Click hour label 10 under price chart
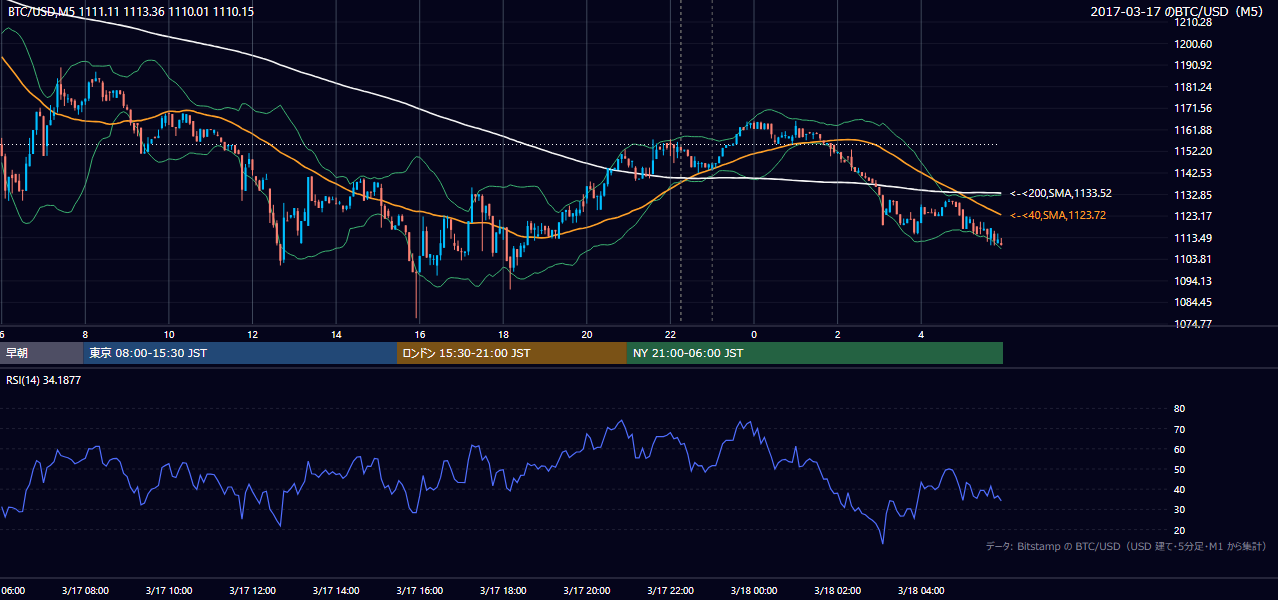This screenshot has width=1278, height=600. (169, 334)
